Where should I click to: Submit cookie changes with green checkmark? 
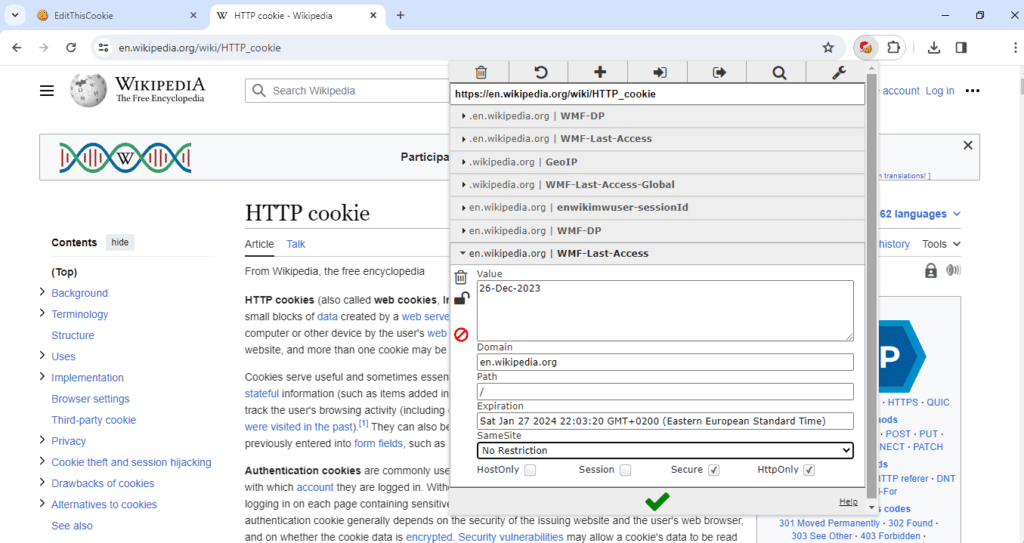pos(657,501)
